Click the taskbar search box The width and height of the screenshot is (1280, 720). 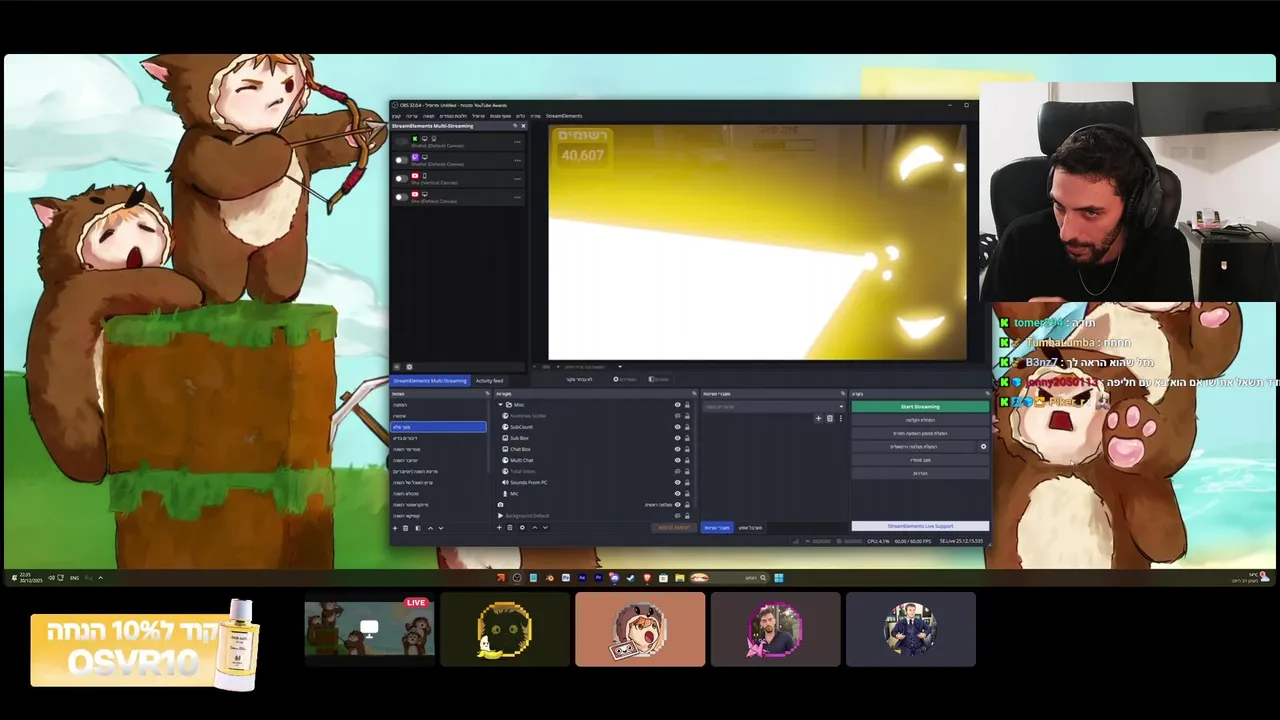click(x=728, y=578)
